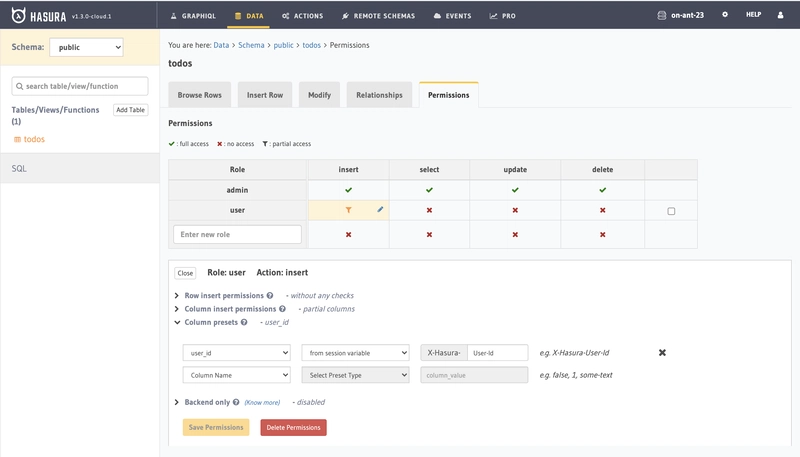This screenshot has width=800, height=457.
Task: Click the todos table icon in sidebar
Action: (x=17, y=139)
